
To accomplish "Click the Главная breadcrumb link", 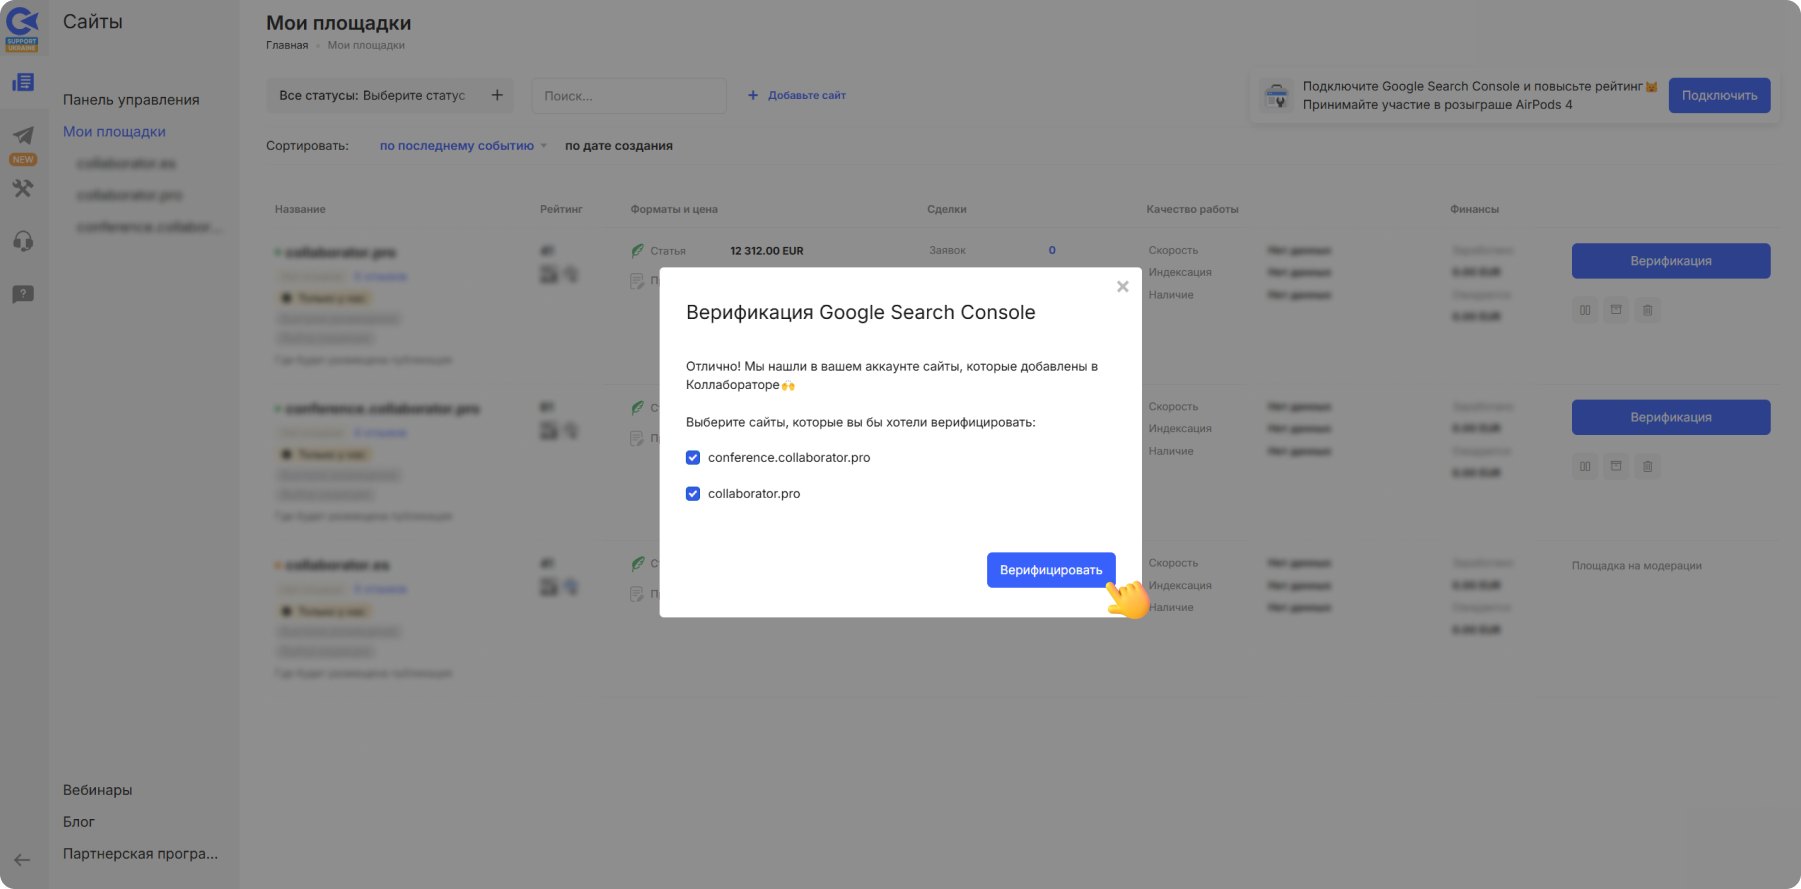I will [287, 45].
